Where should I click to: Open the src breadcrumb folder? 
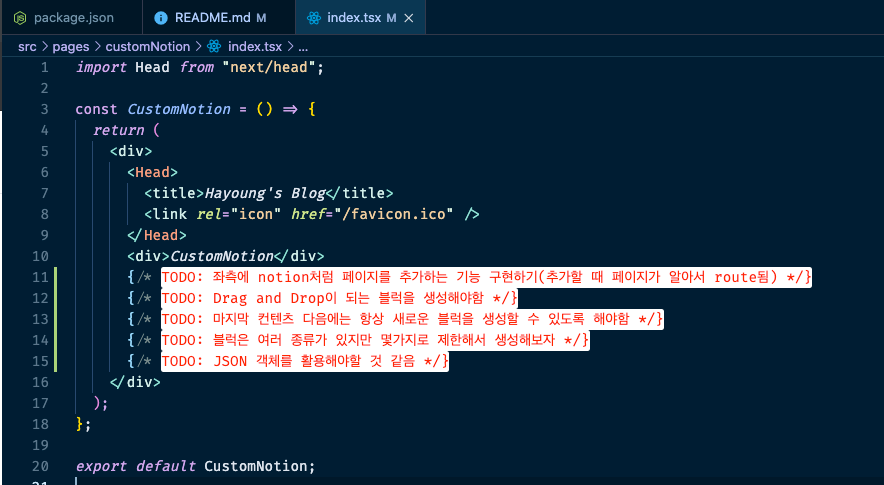(27, 46)
